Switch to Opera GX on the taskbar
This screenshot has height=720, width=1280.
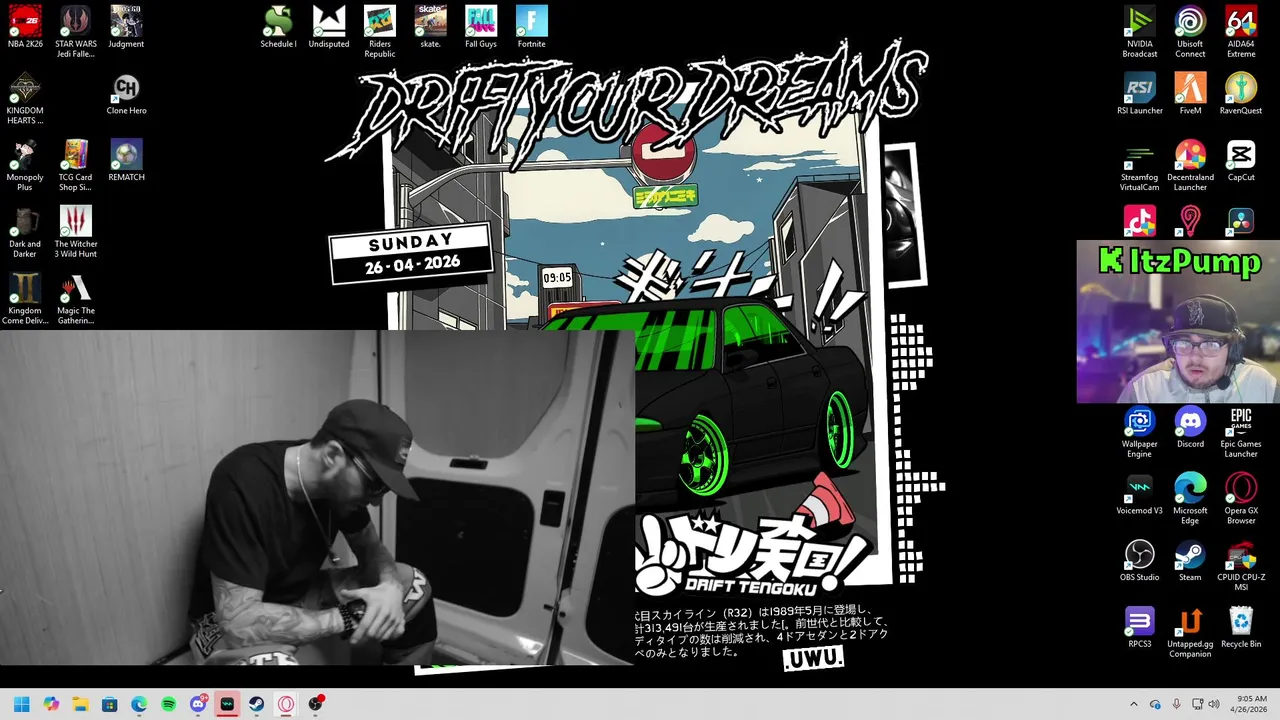point(286,704)
